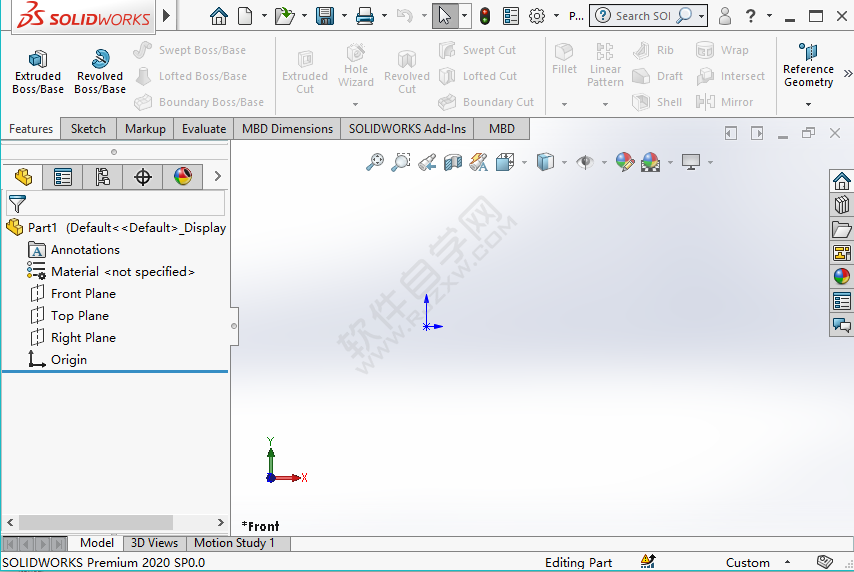Switch to 3D Views bottom tab
The width and height of the screenshot is (854, 572).
(x=154, y=543)
